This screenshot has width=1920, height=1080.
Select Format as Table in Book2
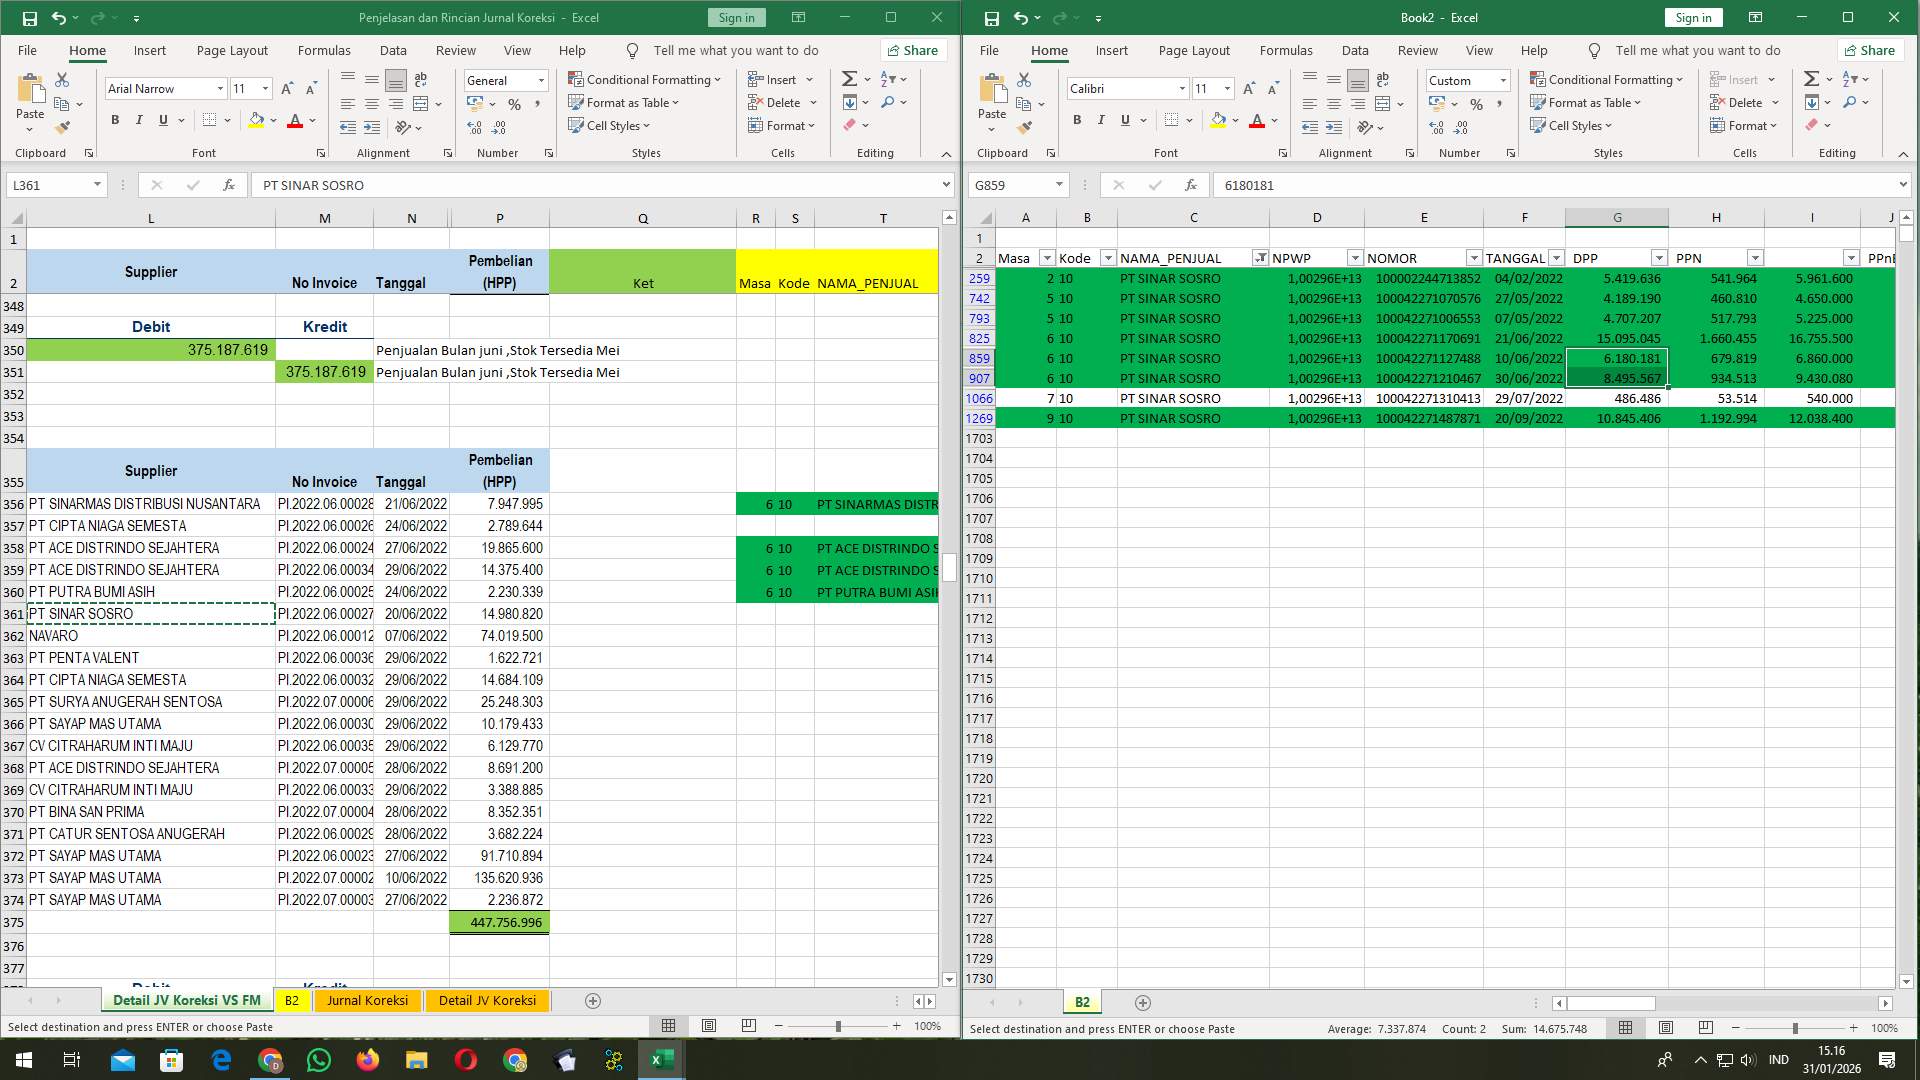coord(1586,102)
